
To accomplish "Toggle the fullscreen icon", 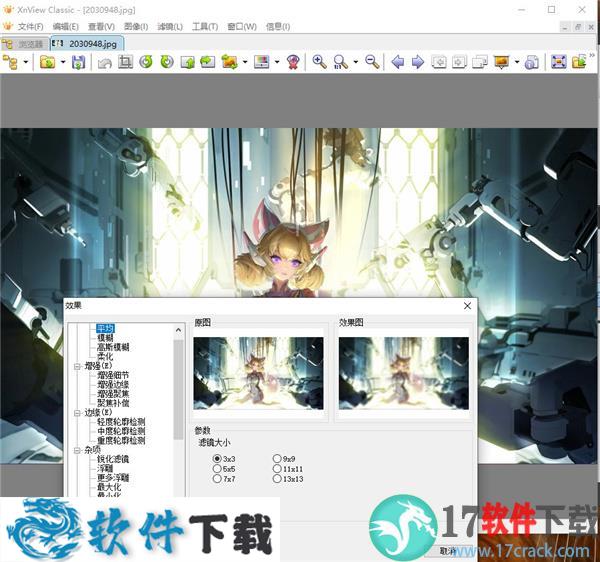I will [x=559, y=62].
